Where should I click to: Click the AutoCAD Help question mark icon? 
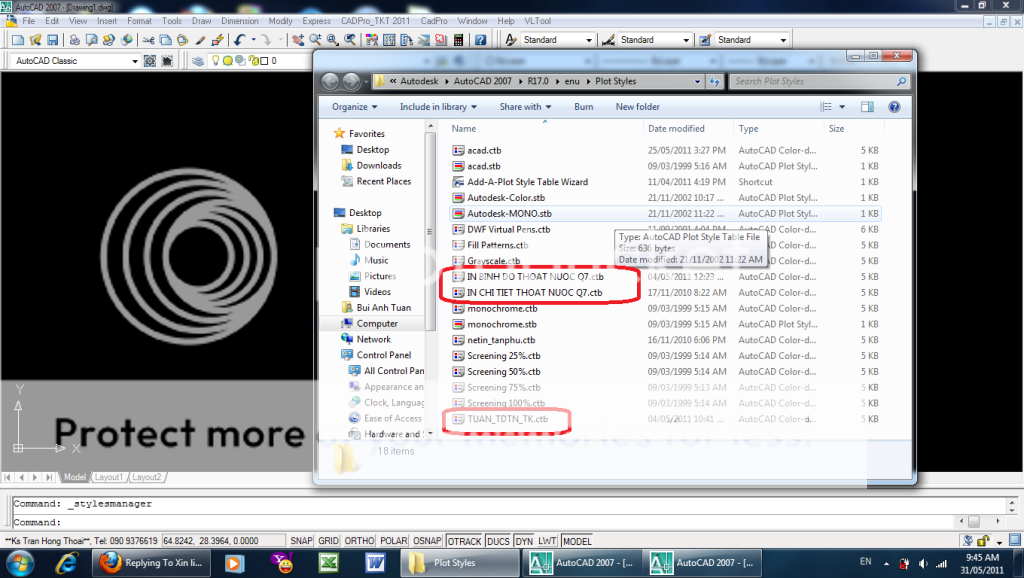481,40
